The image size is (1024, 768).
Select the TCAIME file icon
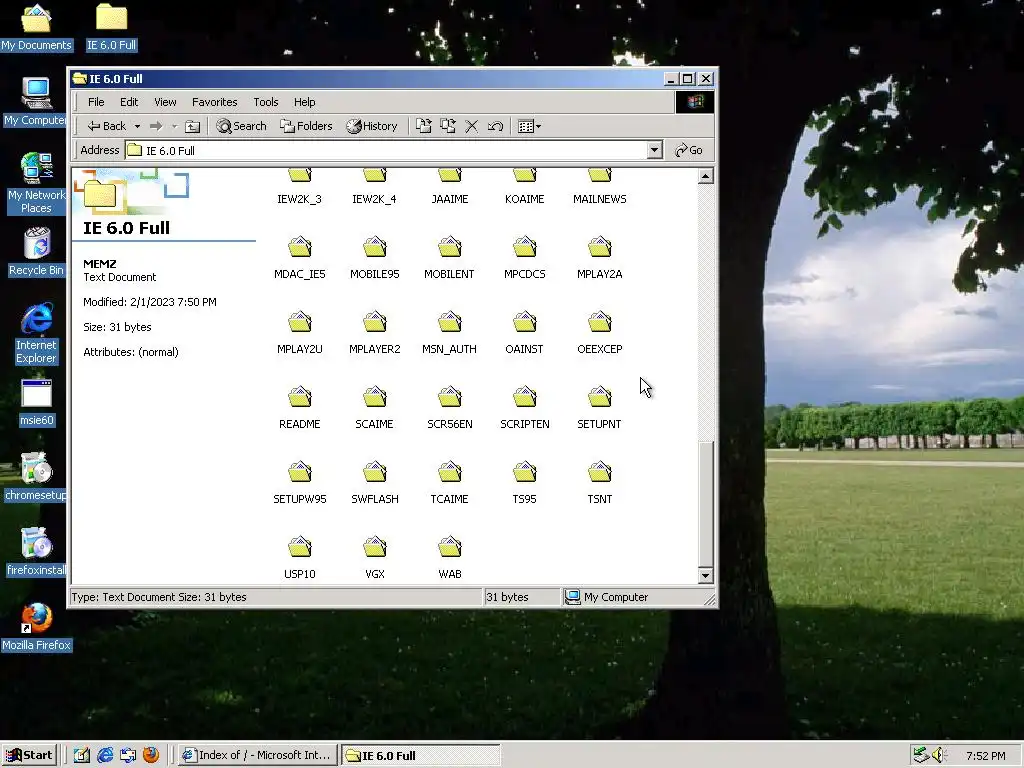(x=449, y=473)
